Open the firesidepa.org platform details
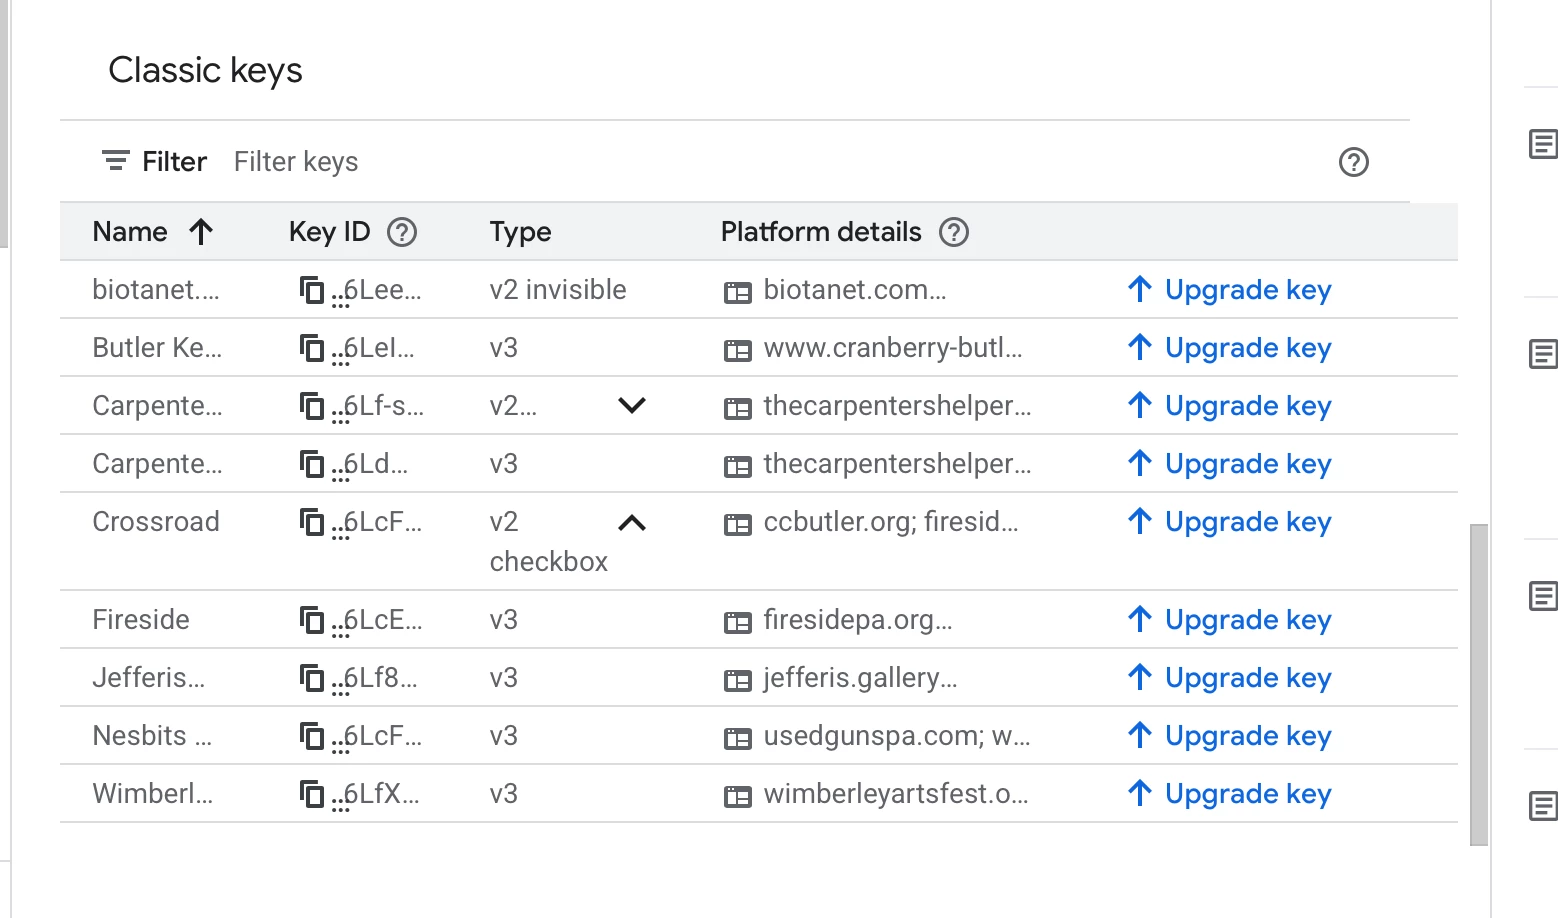 tap(857, 620)
